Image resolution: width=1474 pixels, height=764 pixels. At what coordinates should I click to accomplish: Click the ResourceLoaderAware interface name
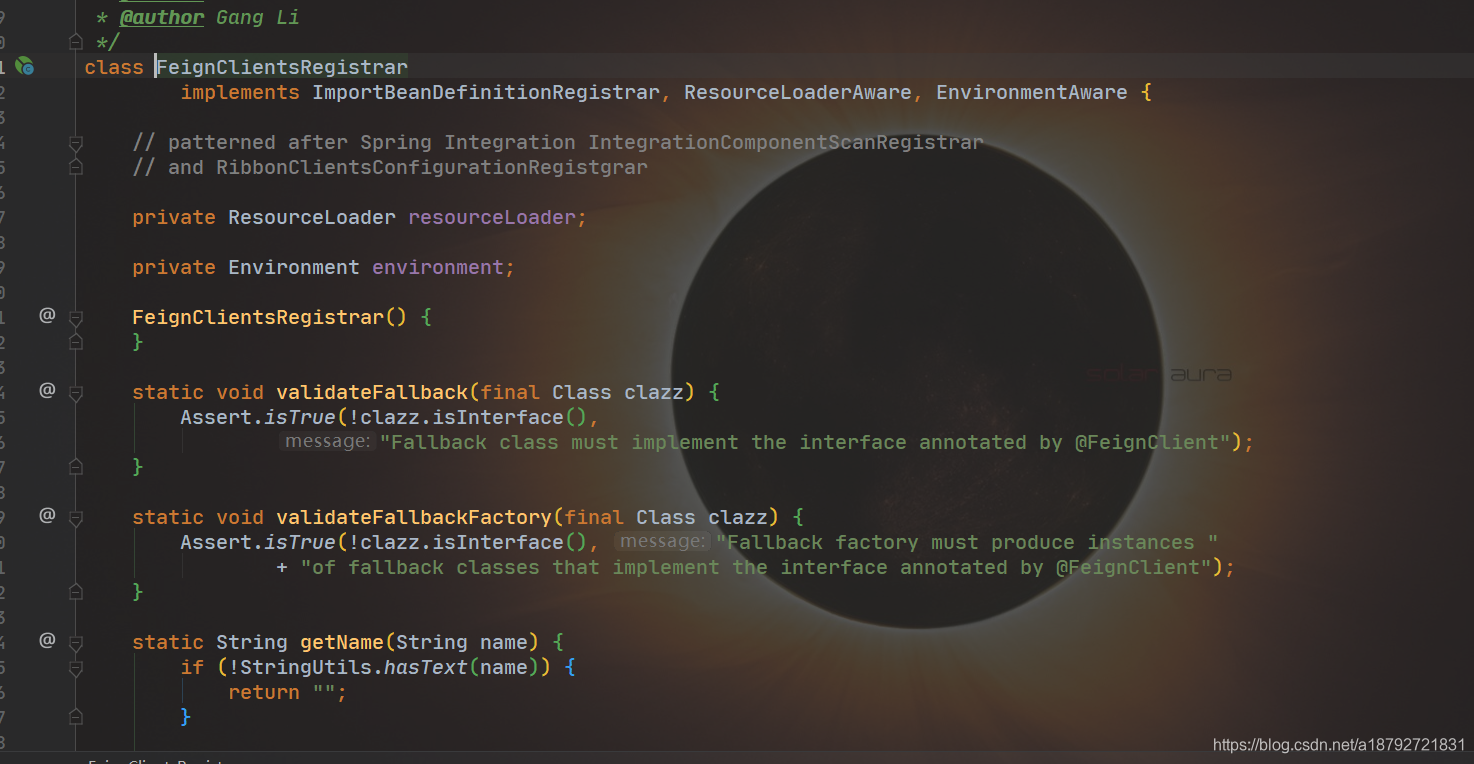pyautogui.click(x=798, y=92)
